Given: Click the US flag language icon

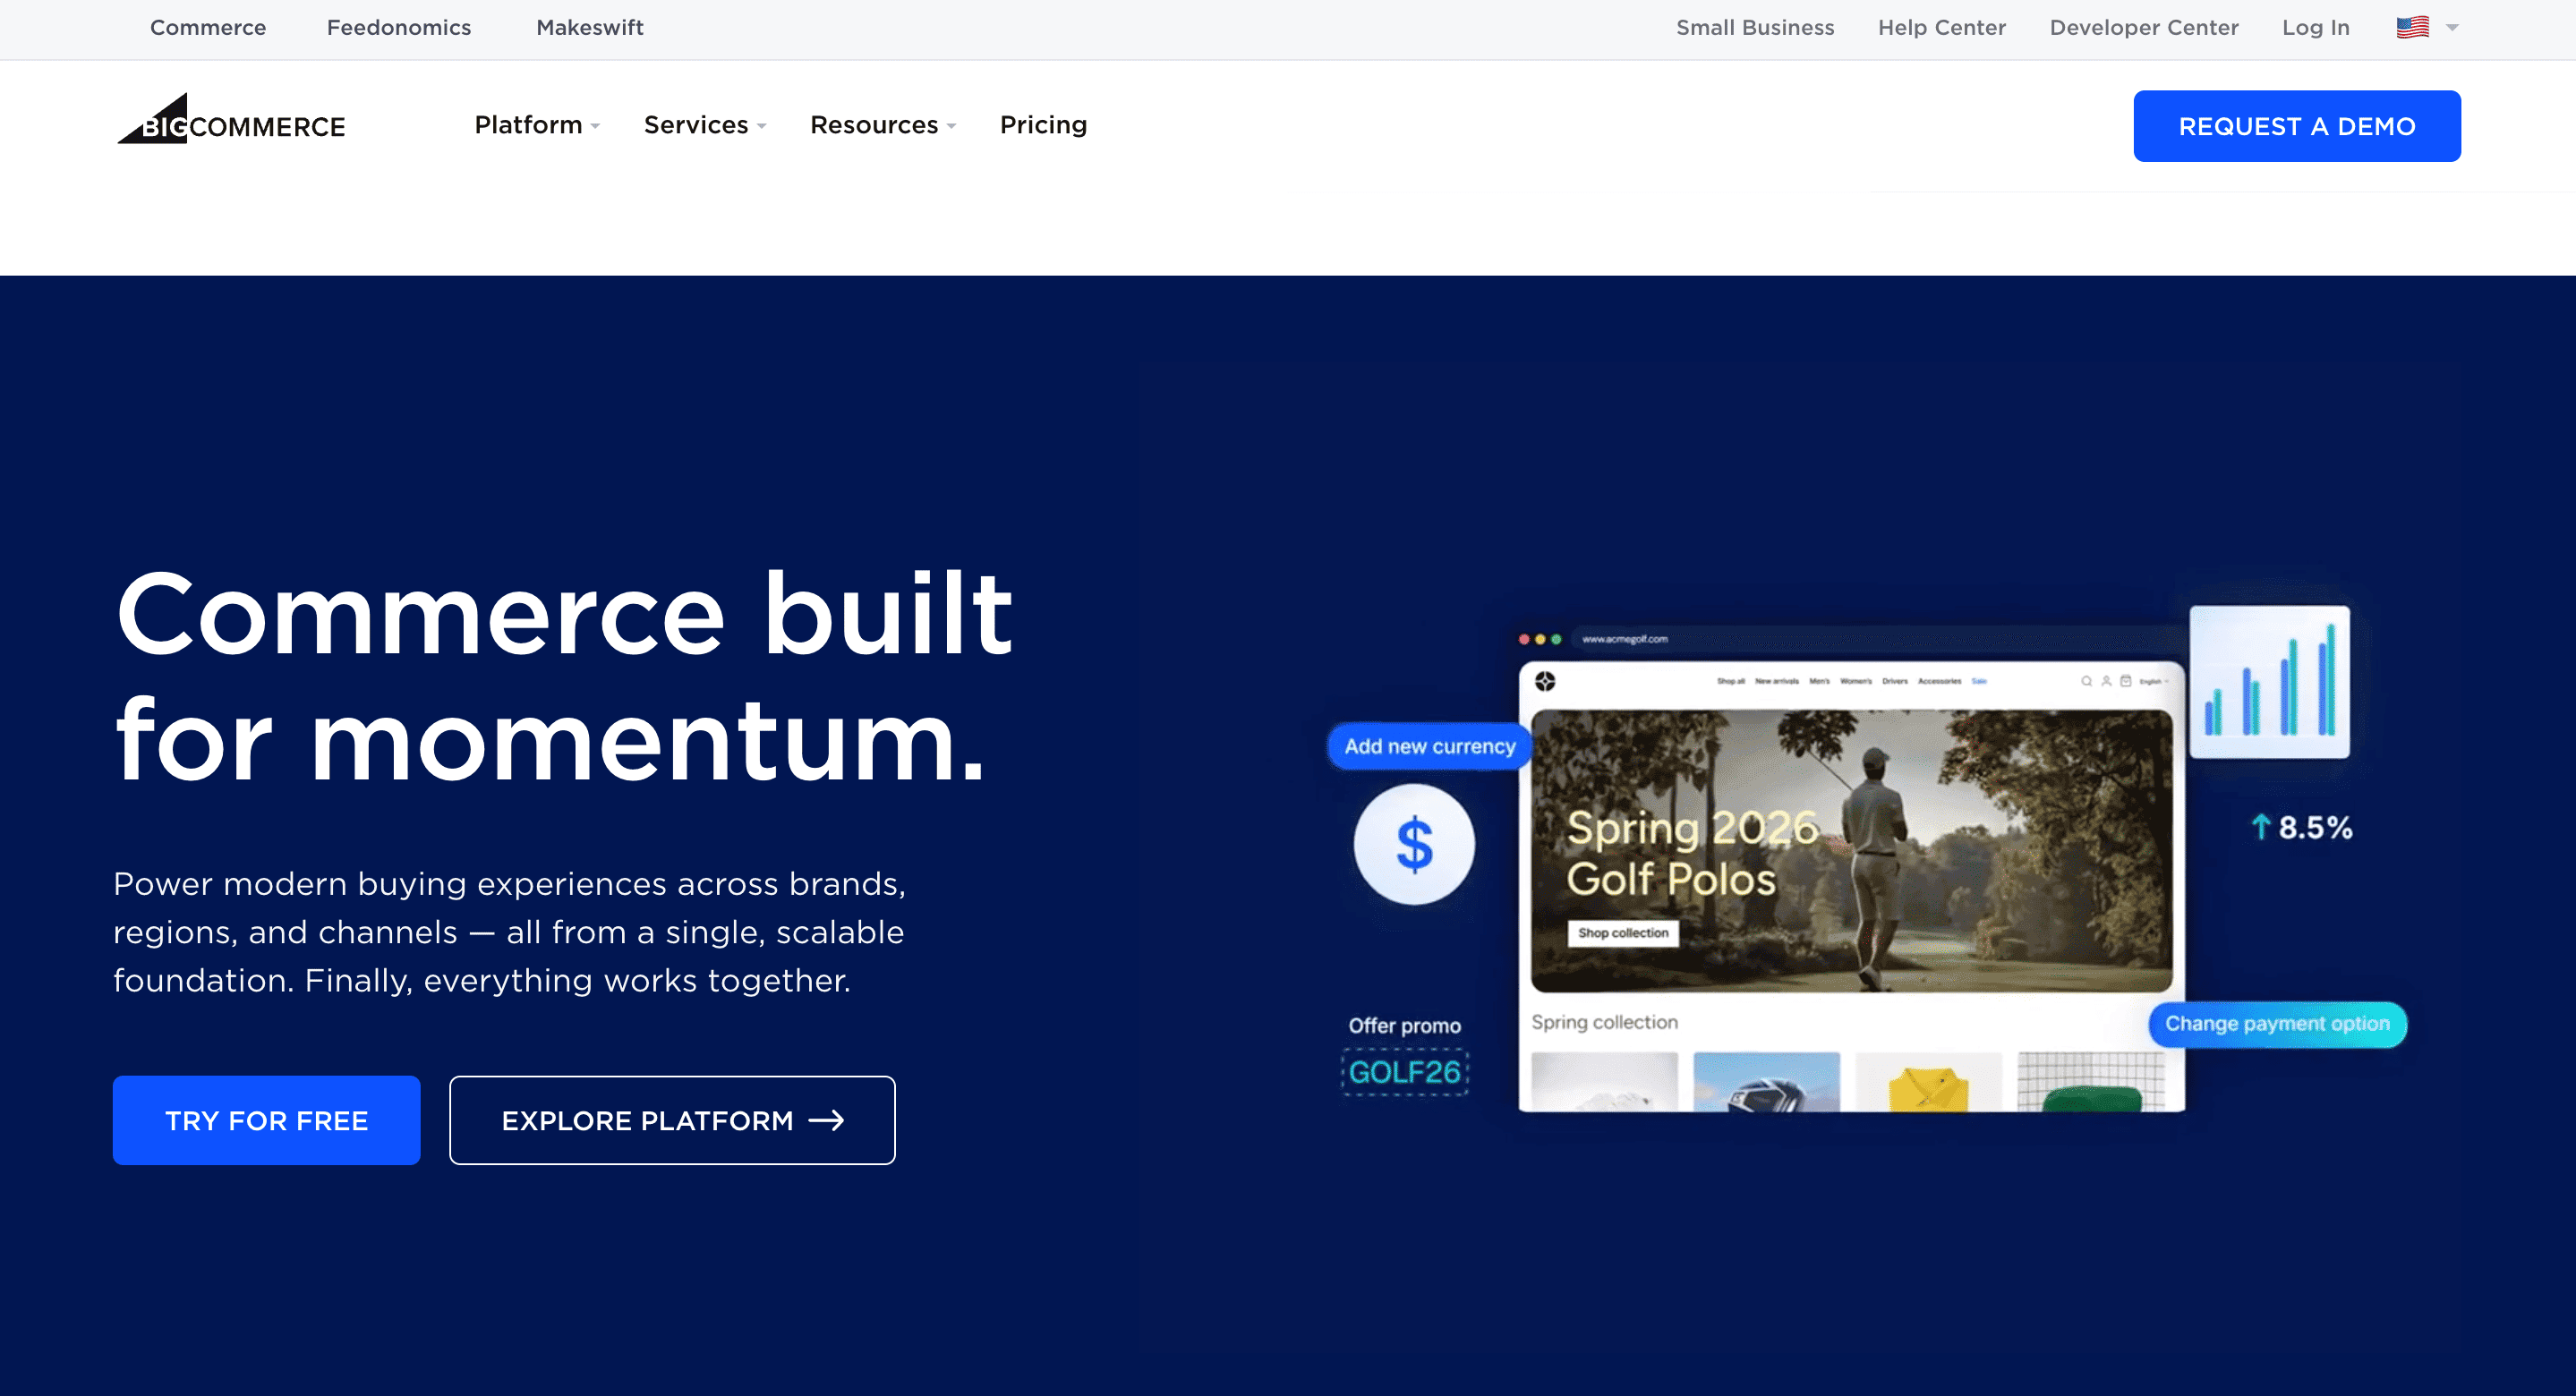Looking at the screenshot, I should 2413,27.
